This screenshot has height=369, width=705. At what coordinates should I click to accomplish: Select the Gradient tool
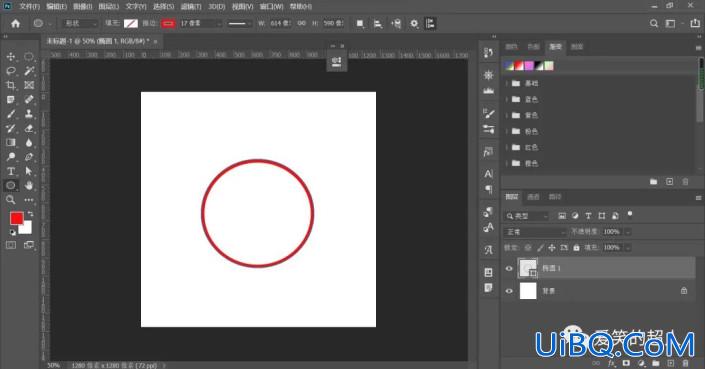[11, 142]
